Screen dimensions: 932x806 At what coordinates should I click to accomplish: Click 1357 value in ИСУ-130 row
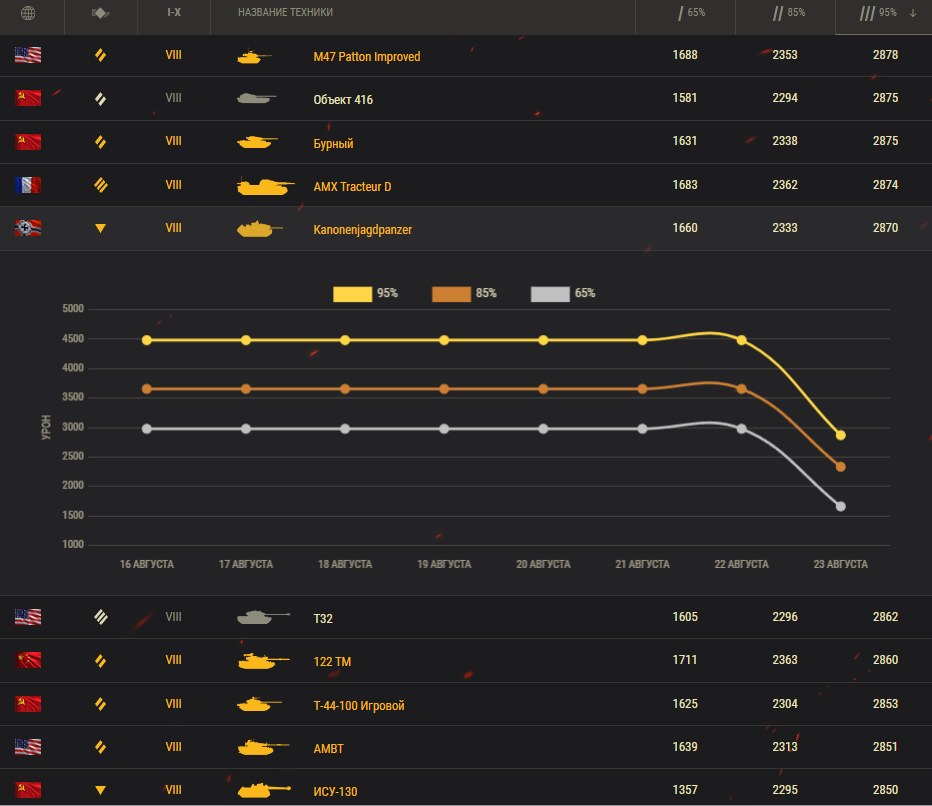685,789
